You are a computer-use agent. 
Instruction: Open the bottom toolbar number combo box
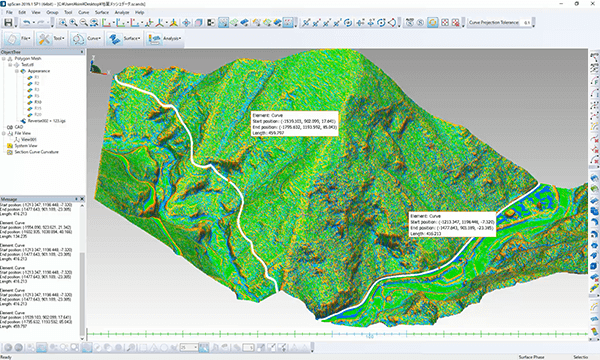click(189, 347)
